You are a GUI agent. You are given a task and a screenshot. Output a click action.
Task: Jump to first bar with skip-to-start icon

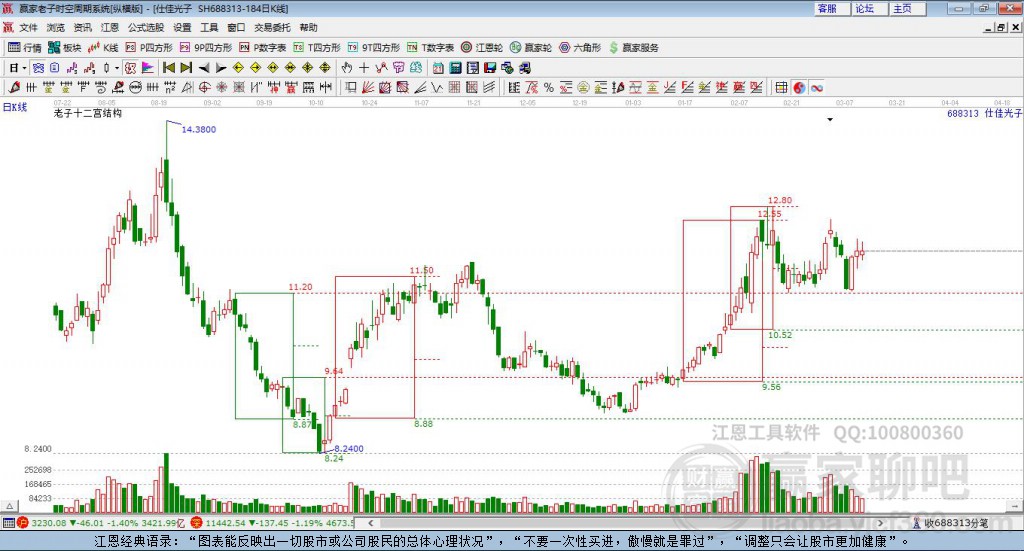pos(168,68)
